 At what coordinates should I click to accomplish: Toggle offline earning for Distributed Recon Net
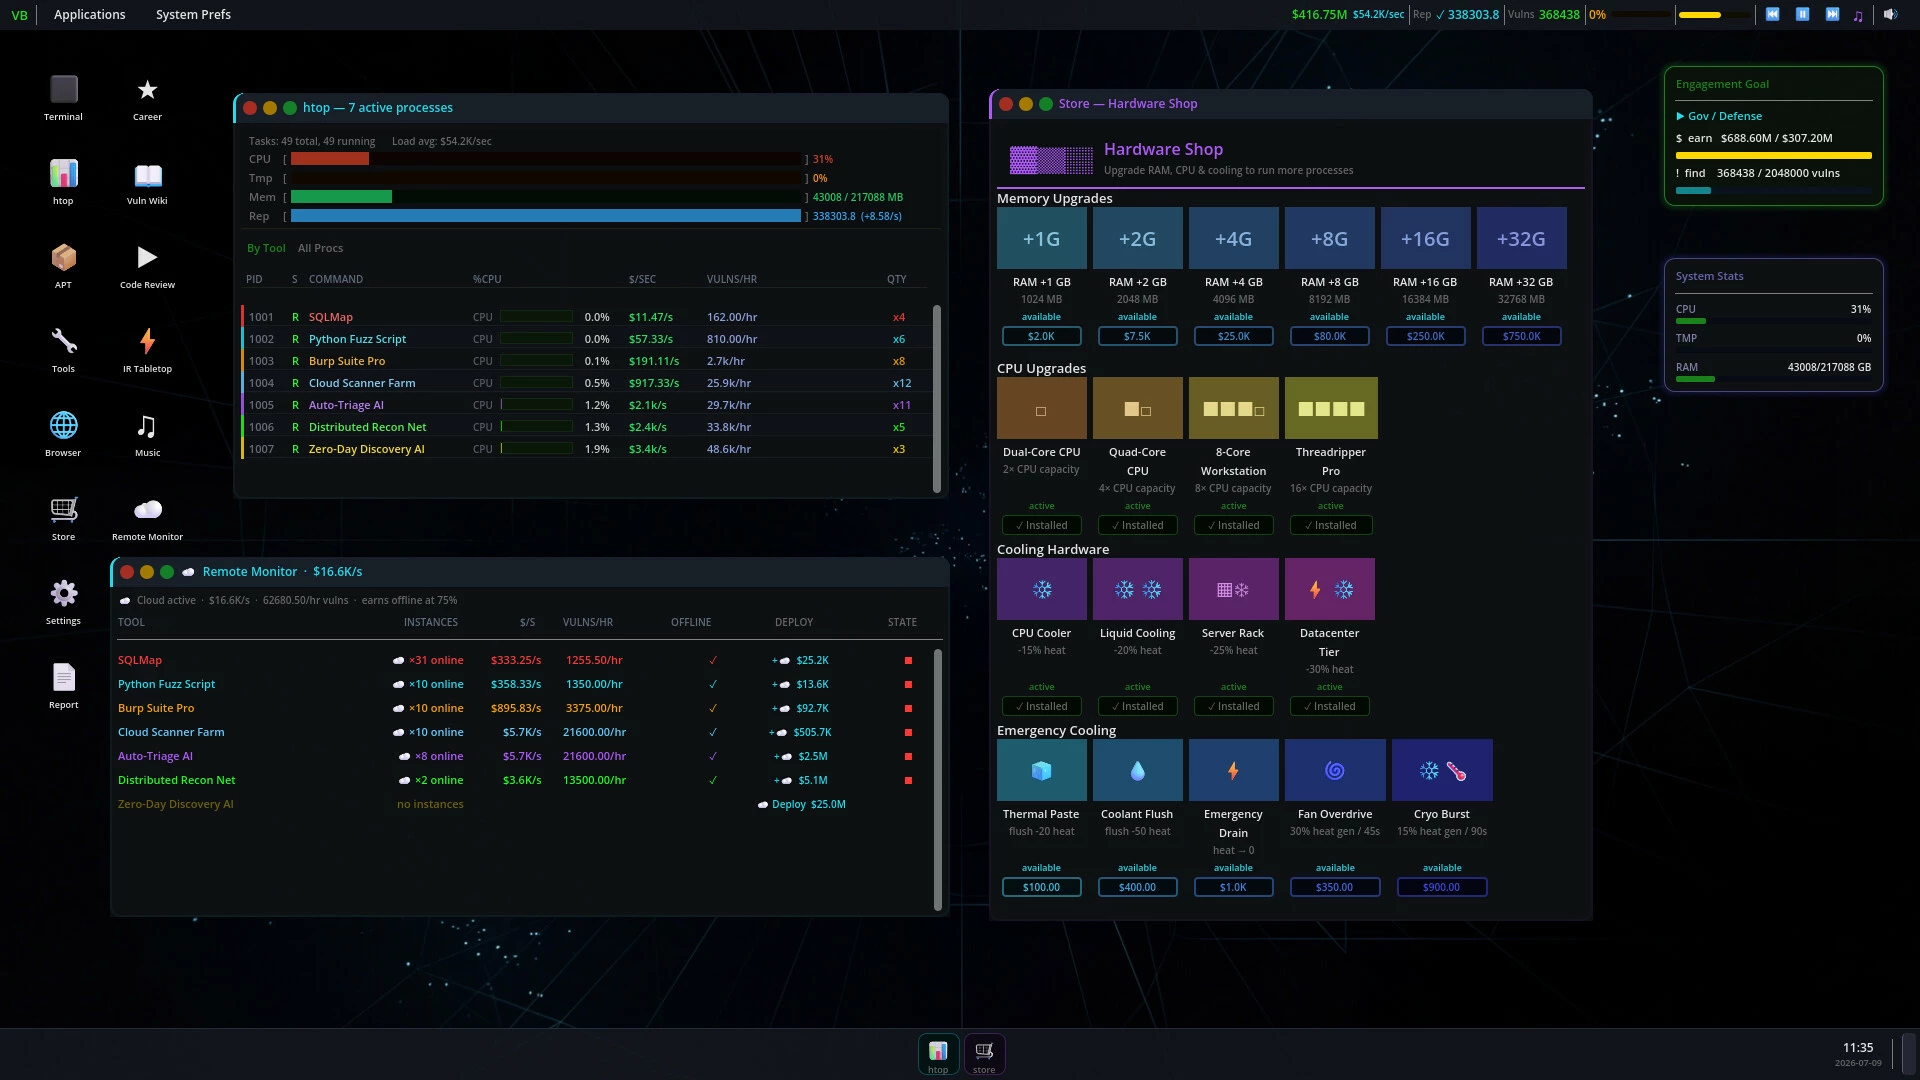tap(713, 780)
